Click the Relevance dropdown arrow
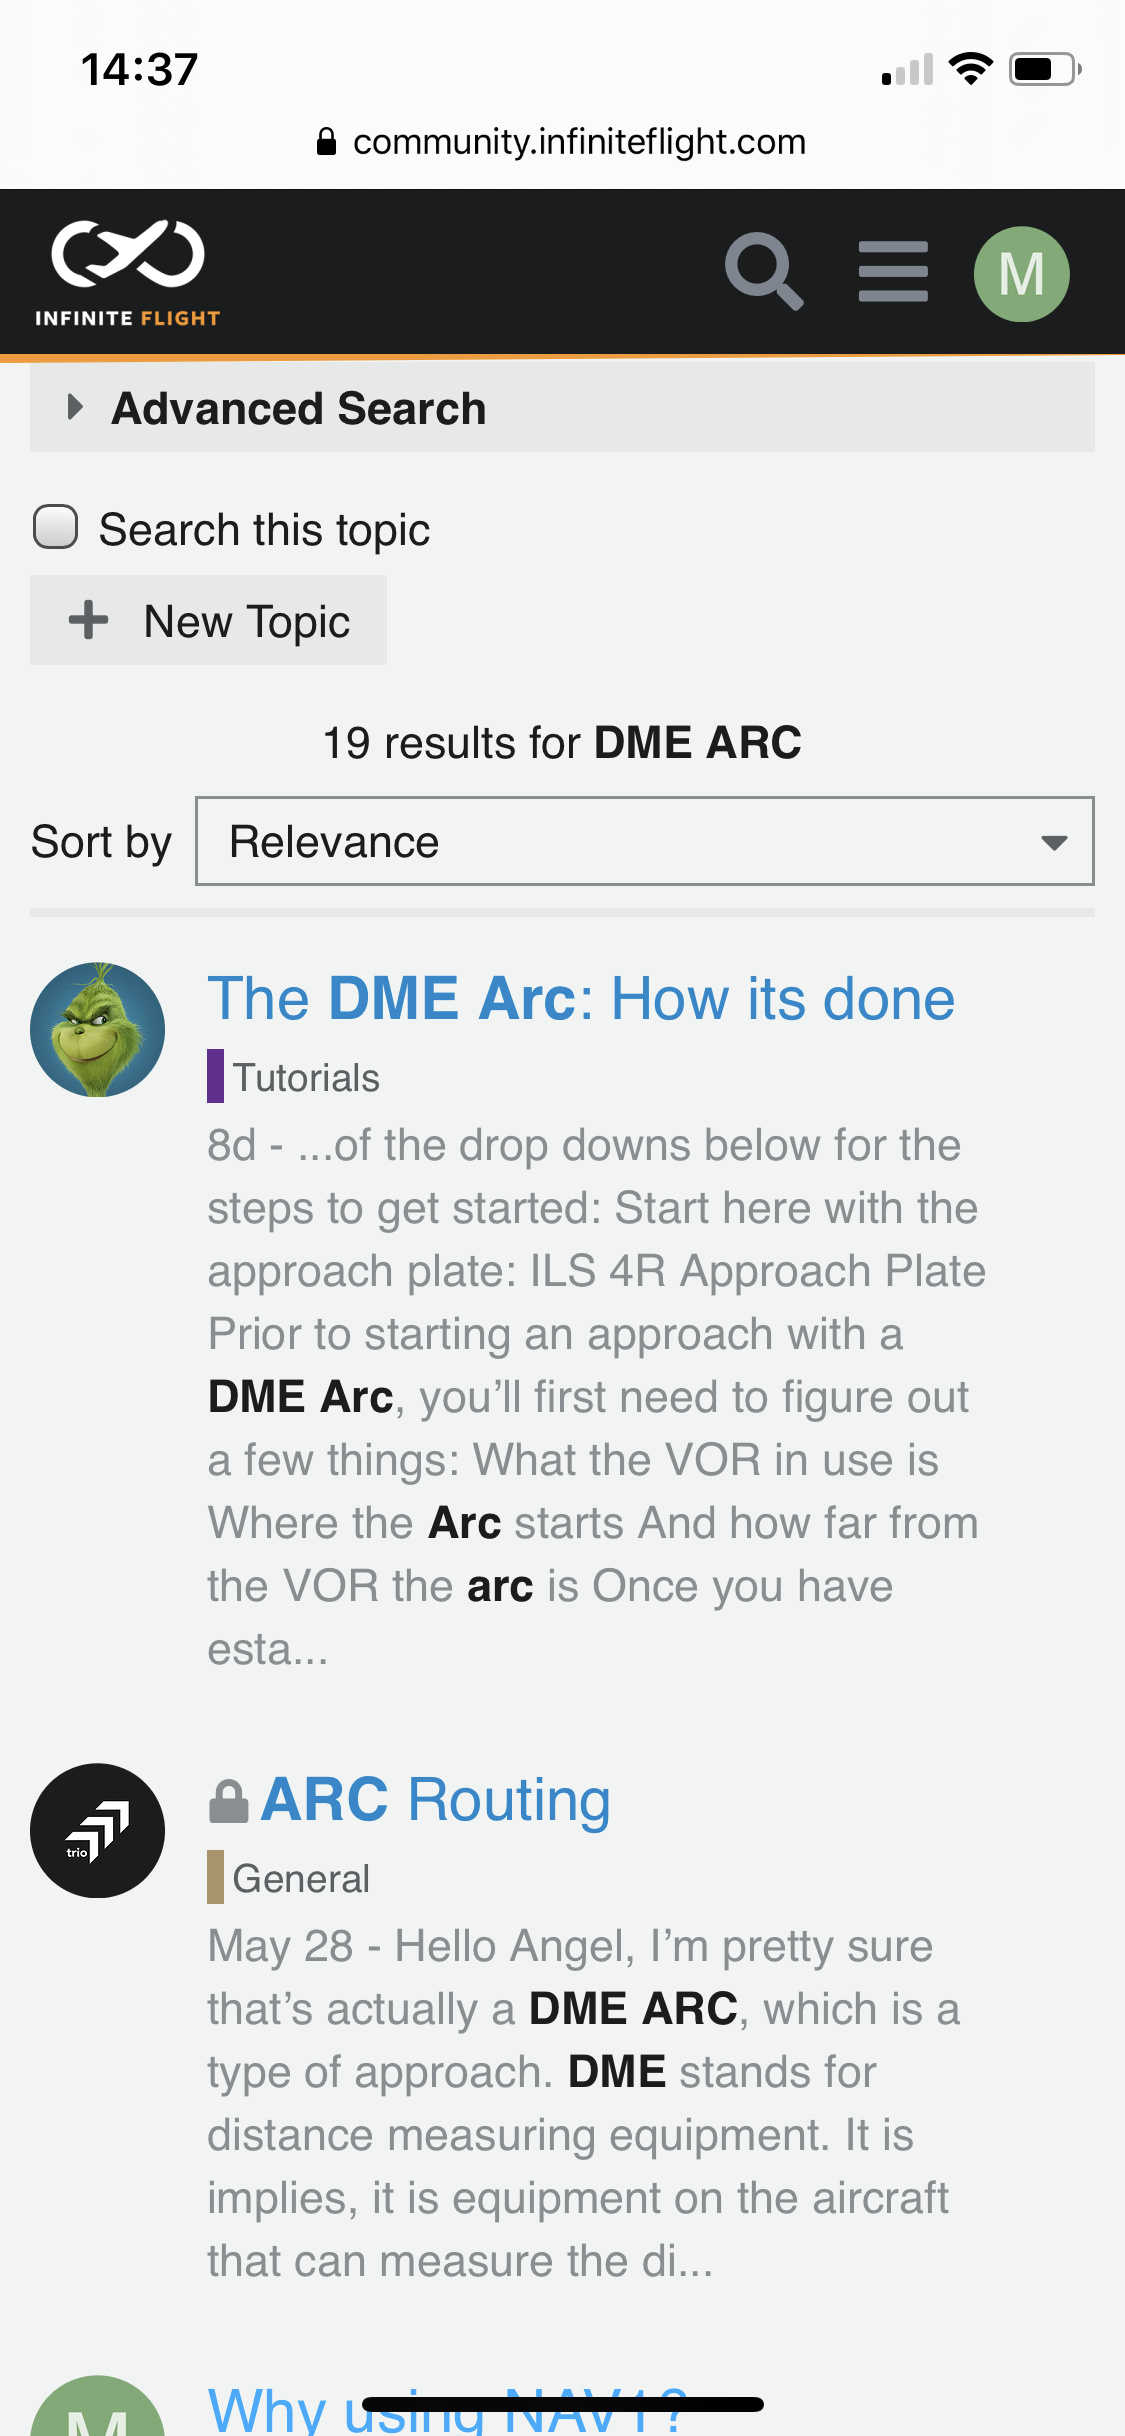The height and width of the screenshot is (2436, 1125). (1053, 842)
